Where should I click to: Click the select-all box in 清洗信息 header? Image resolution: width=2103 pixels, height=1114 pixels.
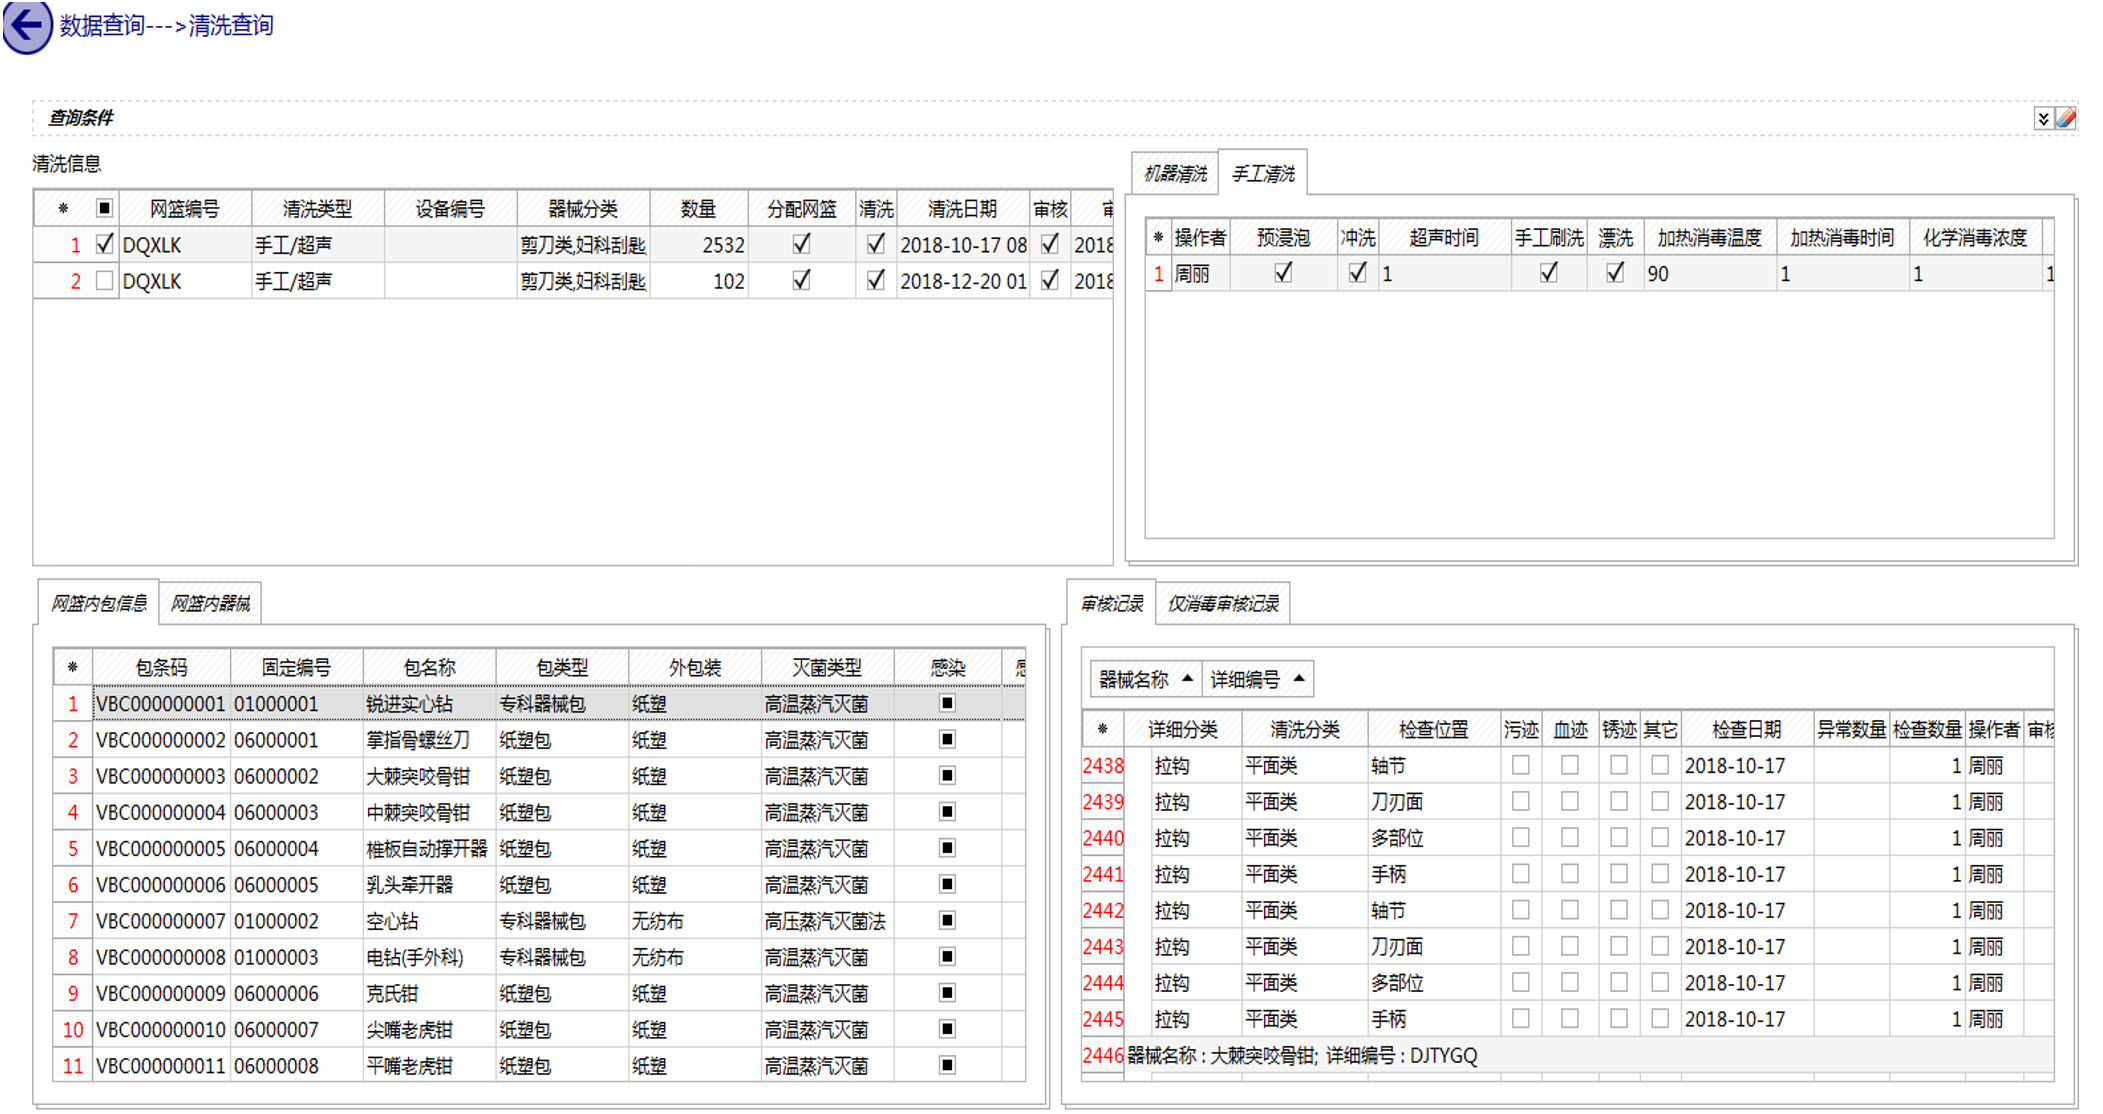(104, 208)
